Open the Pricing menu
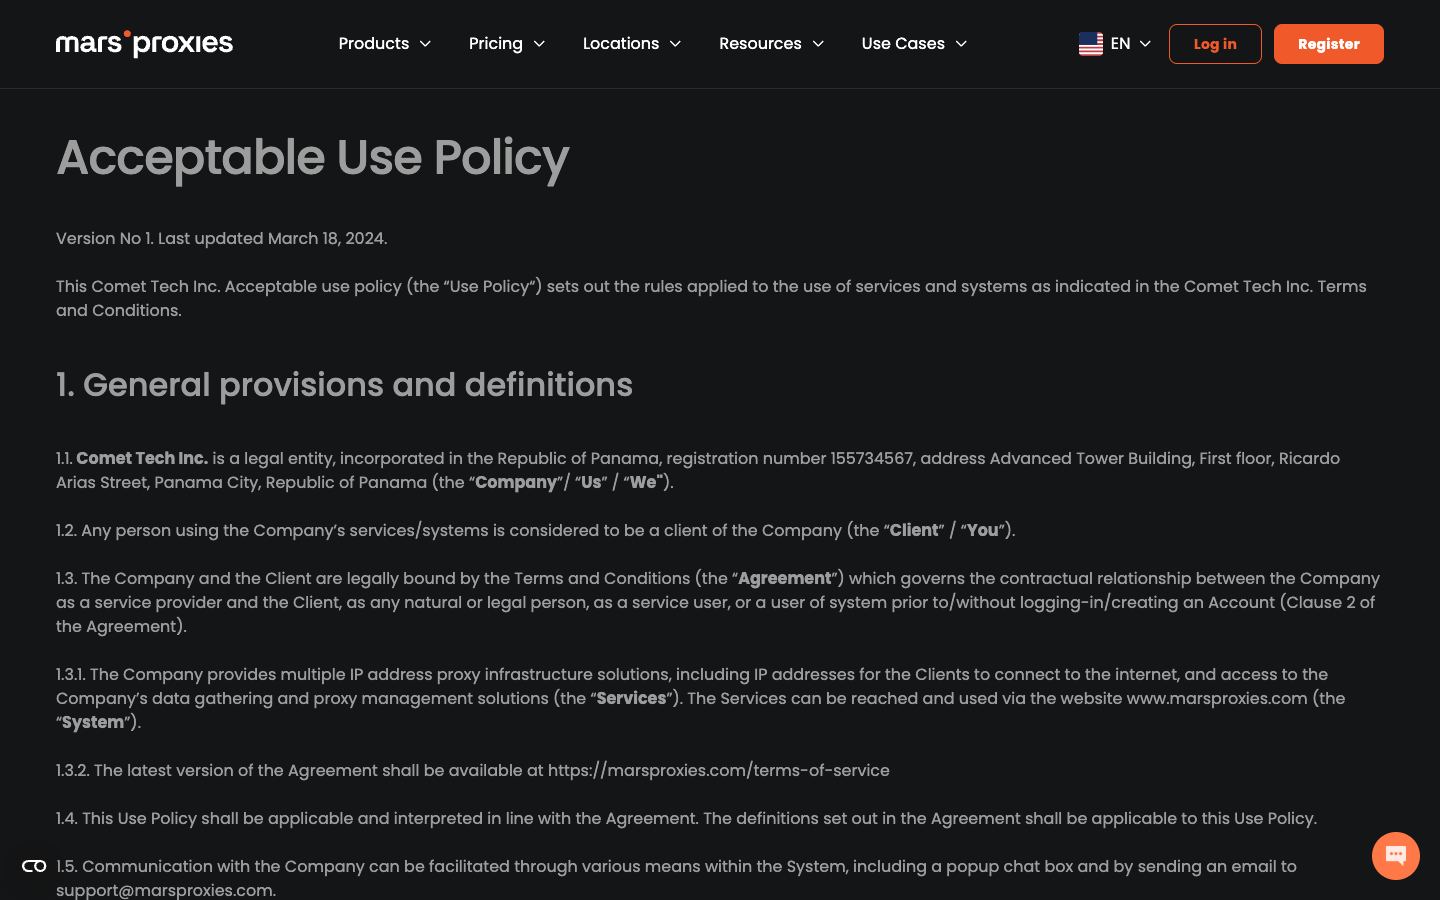 [x=507, y=44]
